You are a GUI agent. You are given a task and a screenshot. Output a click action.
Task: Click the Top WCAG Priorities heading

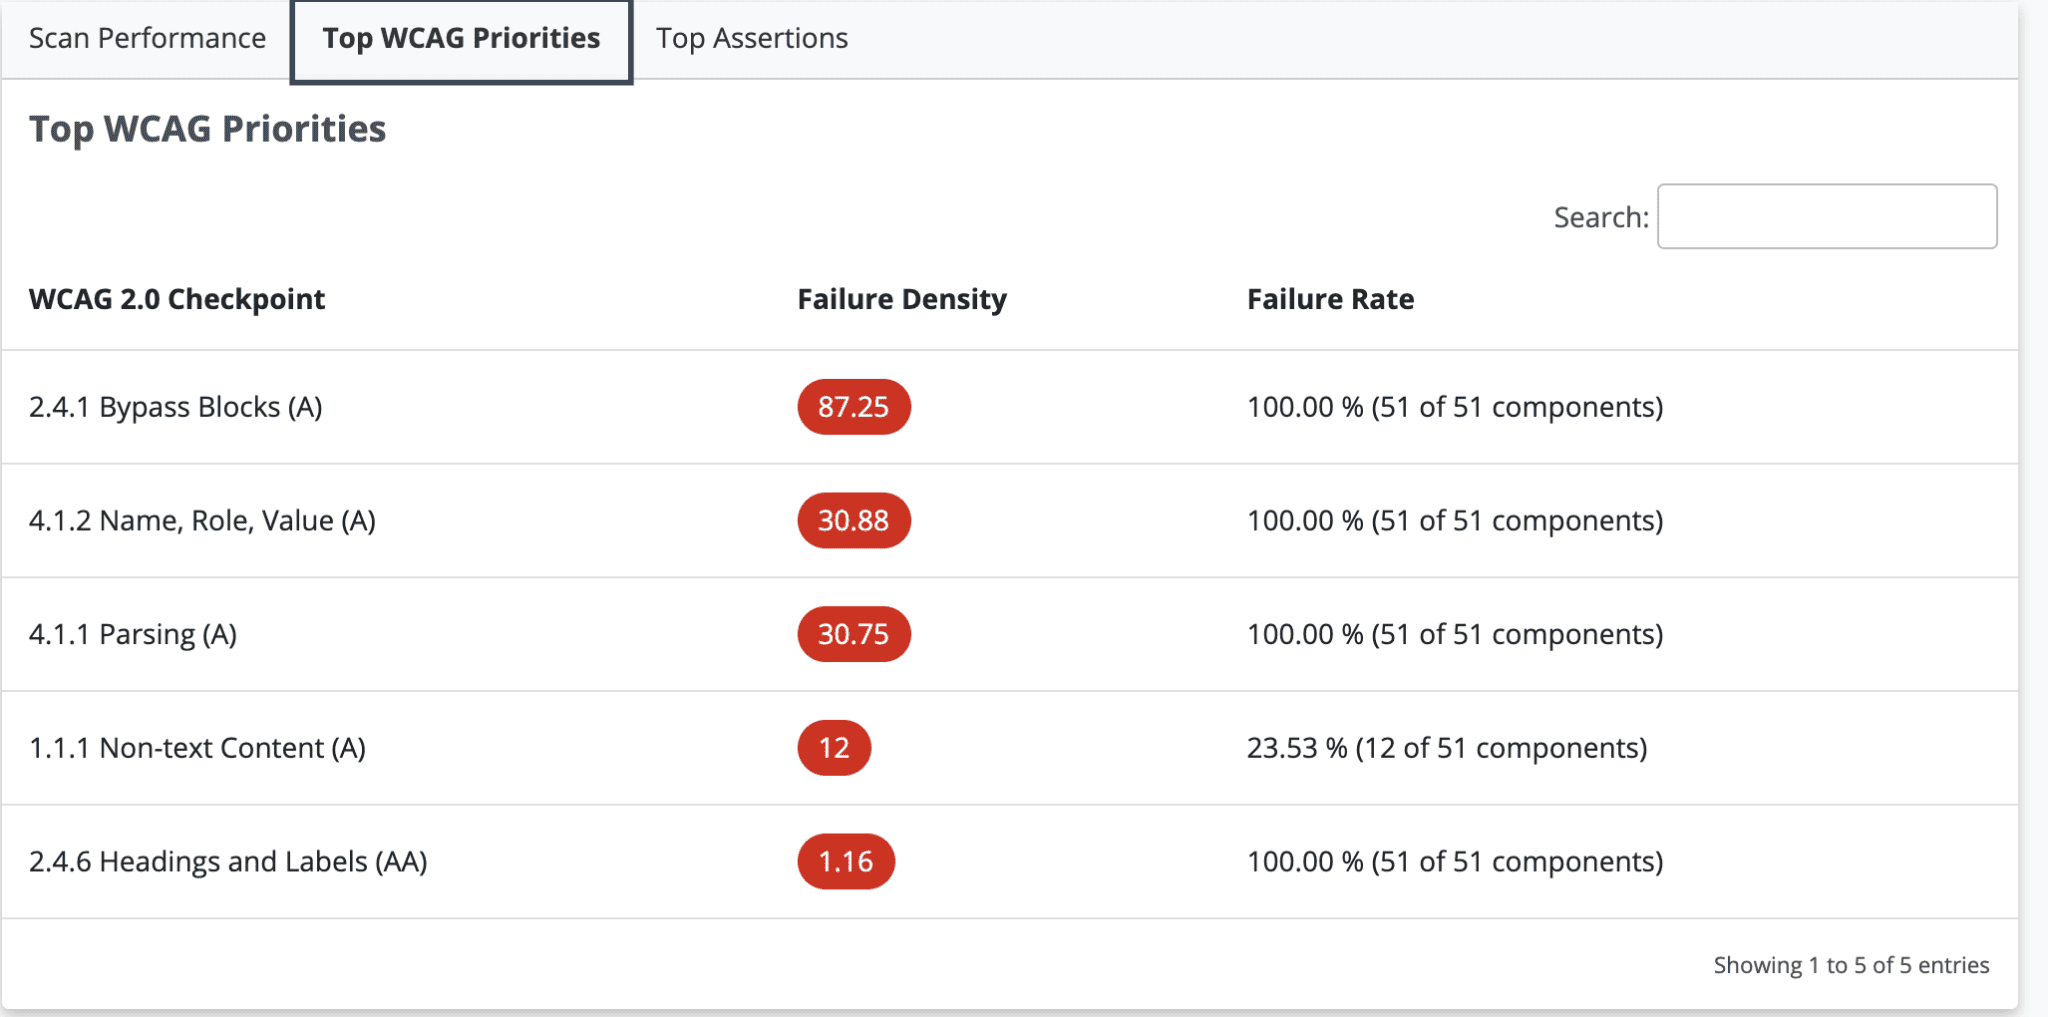coord(207,129)
